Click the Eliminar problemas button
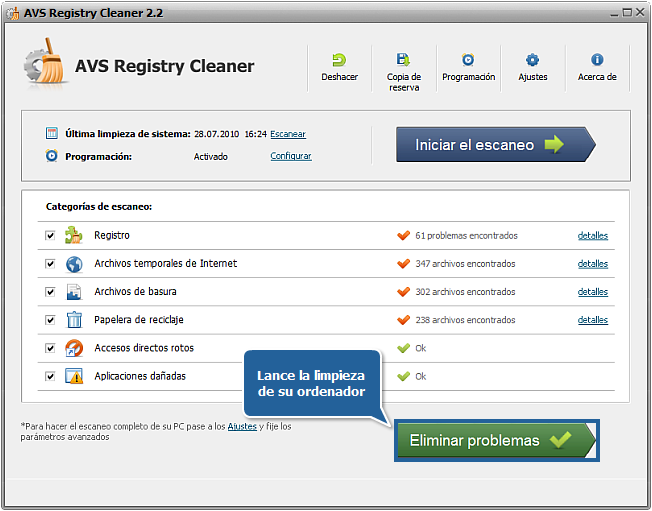This screenshot has width=652, height=511. (496, 440)
